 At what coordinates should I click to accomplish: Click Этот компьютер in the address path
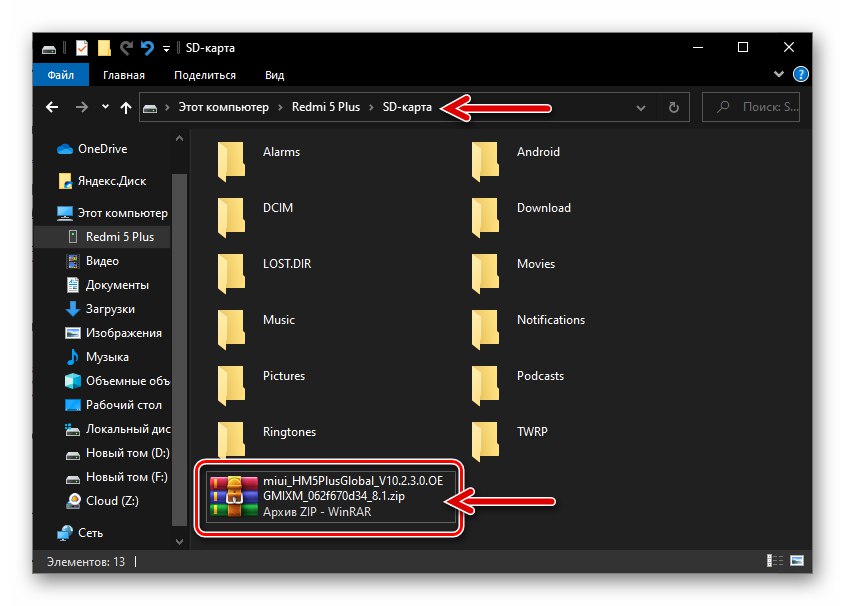224,107
